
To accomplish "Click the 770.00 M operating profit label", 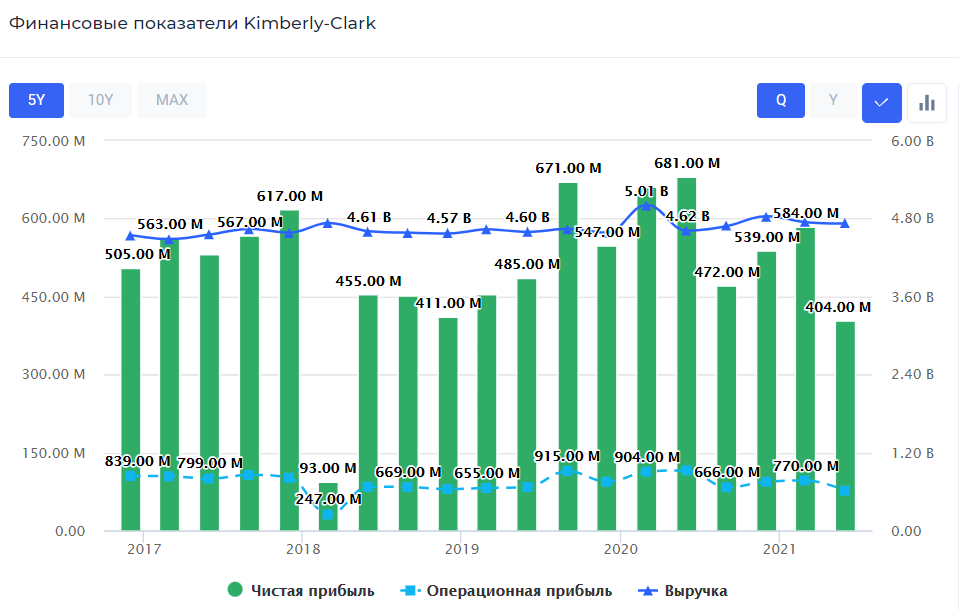I will [805, 466].
